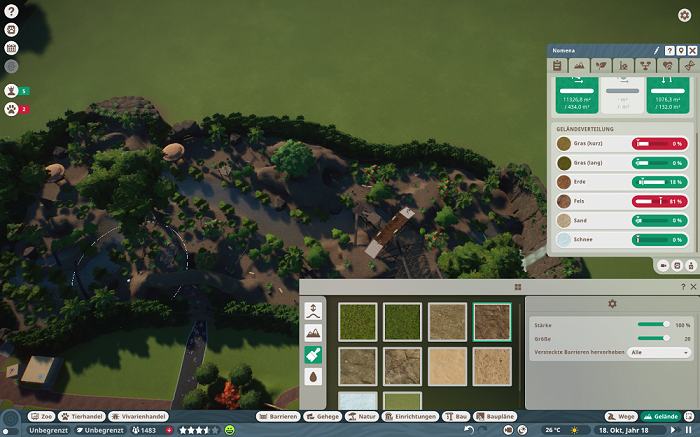This screenshot has width=700, height=437.
Task: Switch to the social hierarchy tab
Action: 646,66
